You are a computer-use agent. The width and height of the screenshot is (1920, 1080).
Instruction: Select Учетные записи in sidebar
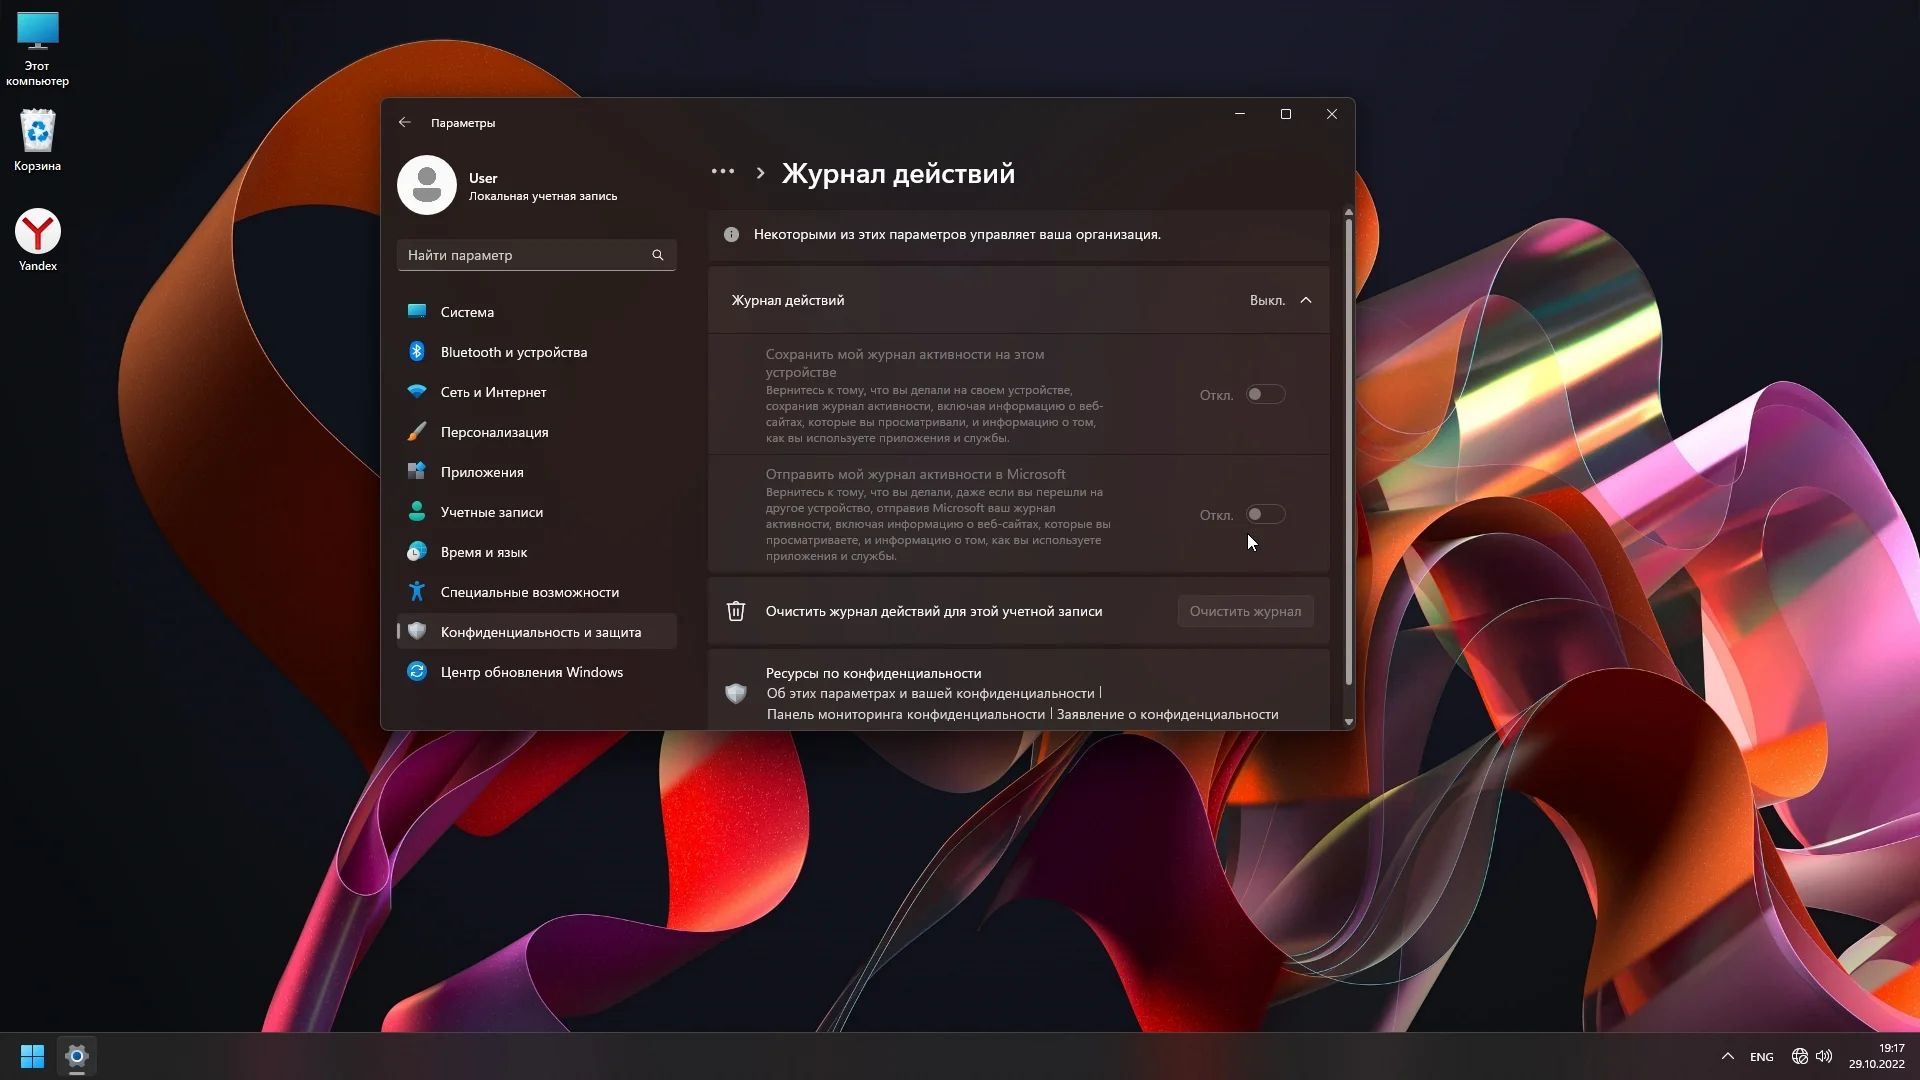tap(491, 512)
